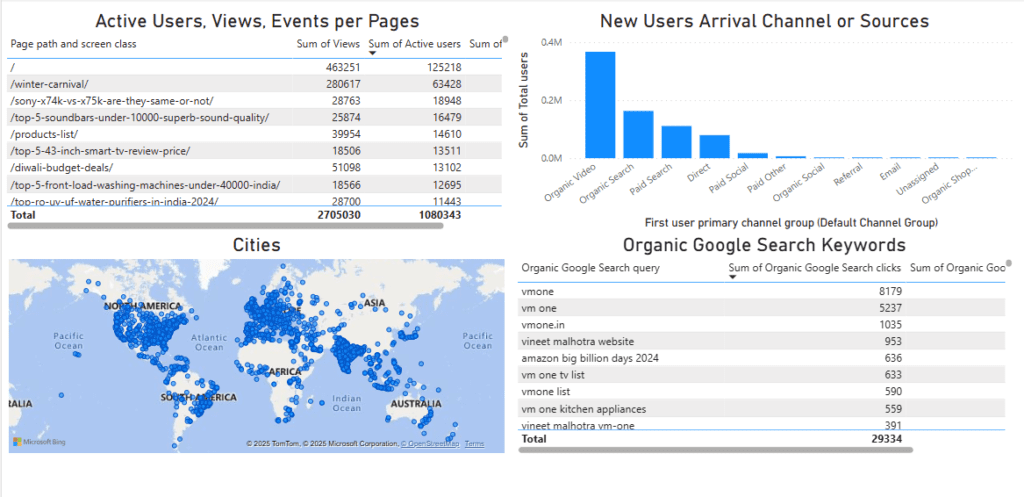Click the Unassigned axis label

click(x=917, y=179)
